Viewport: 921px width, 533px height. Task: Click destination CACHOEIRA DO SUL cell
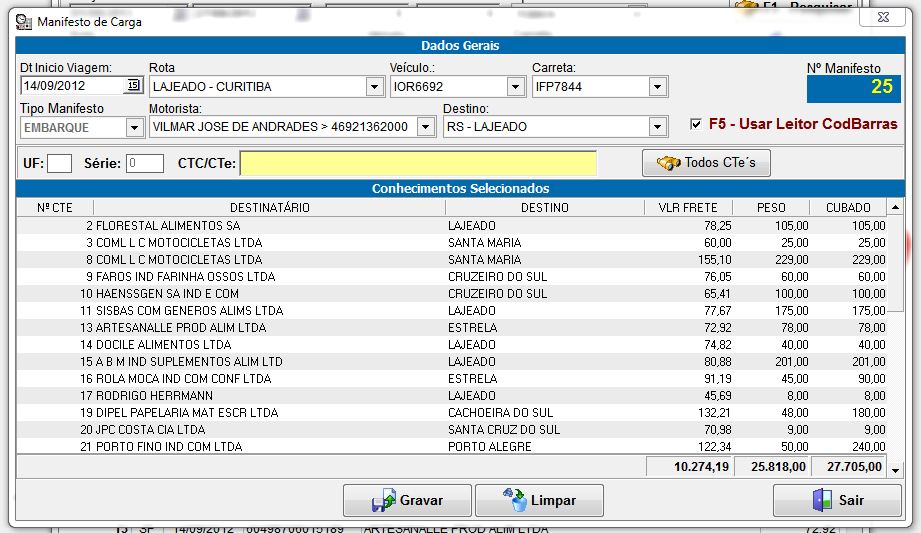coord(500,413)
